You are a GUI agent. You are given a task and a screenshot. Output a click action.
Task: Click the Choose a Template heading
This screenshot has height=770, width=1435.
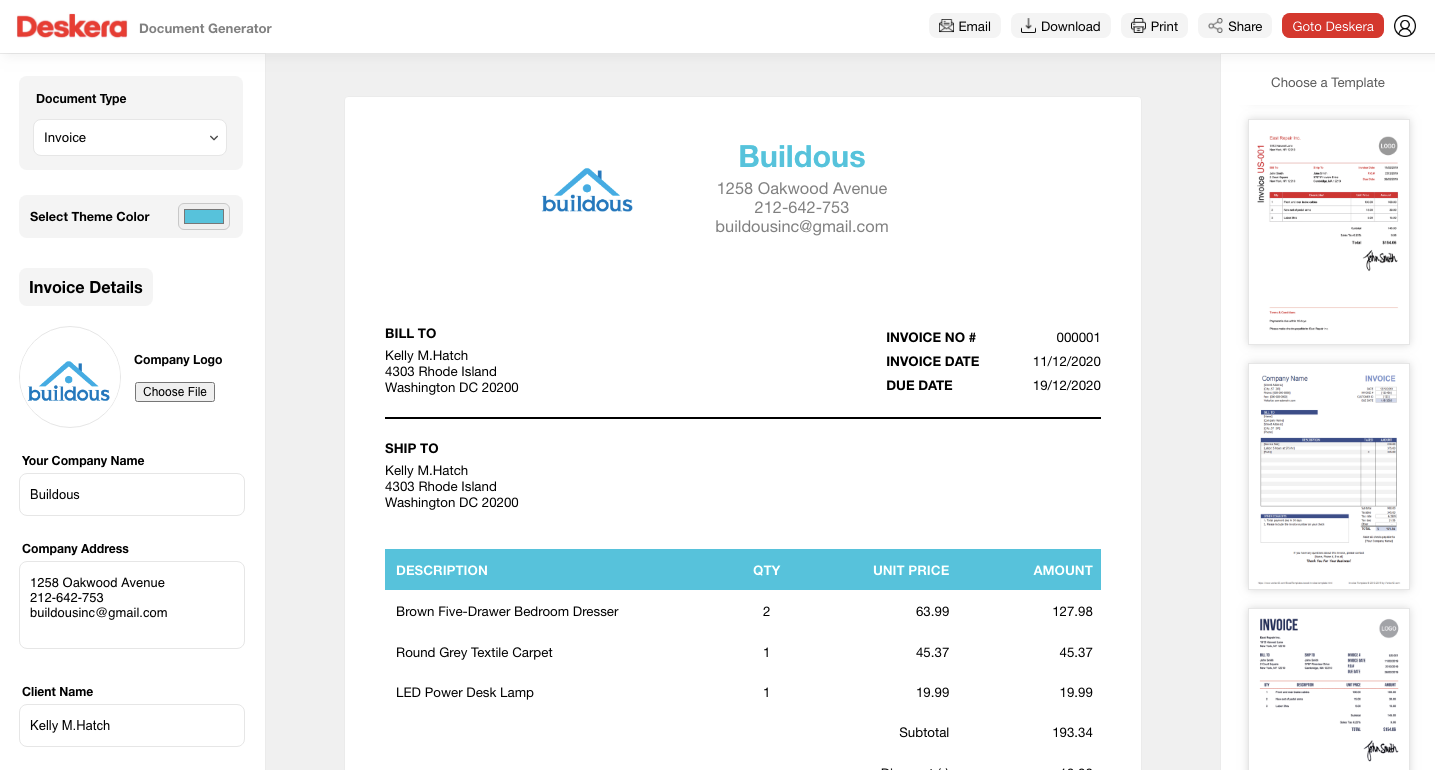1328,82
